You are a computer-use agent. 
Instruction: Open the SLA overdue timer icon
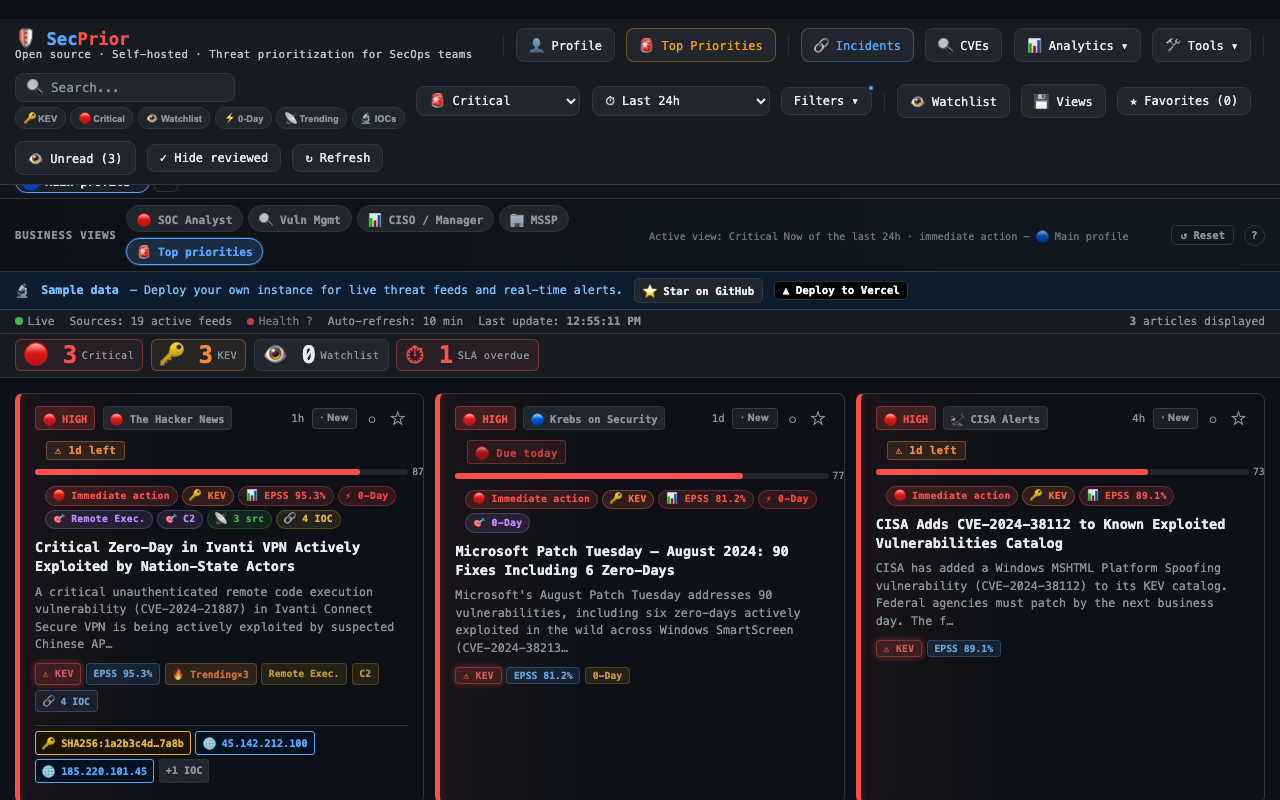click(416, 354)
